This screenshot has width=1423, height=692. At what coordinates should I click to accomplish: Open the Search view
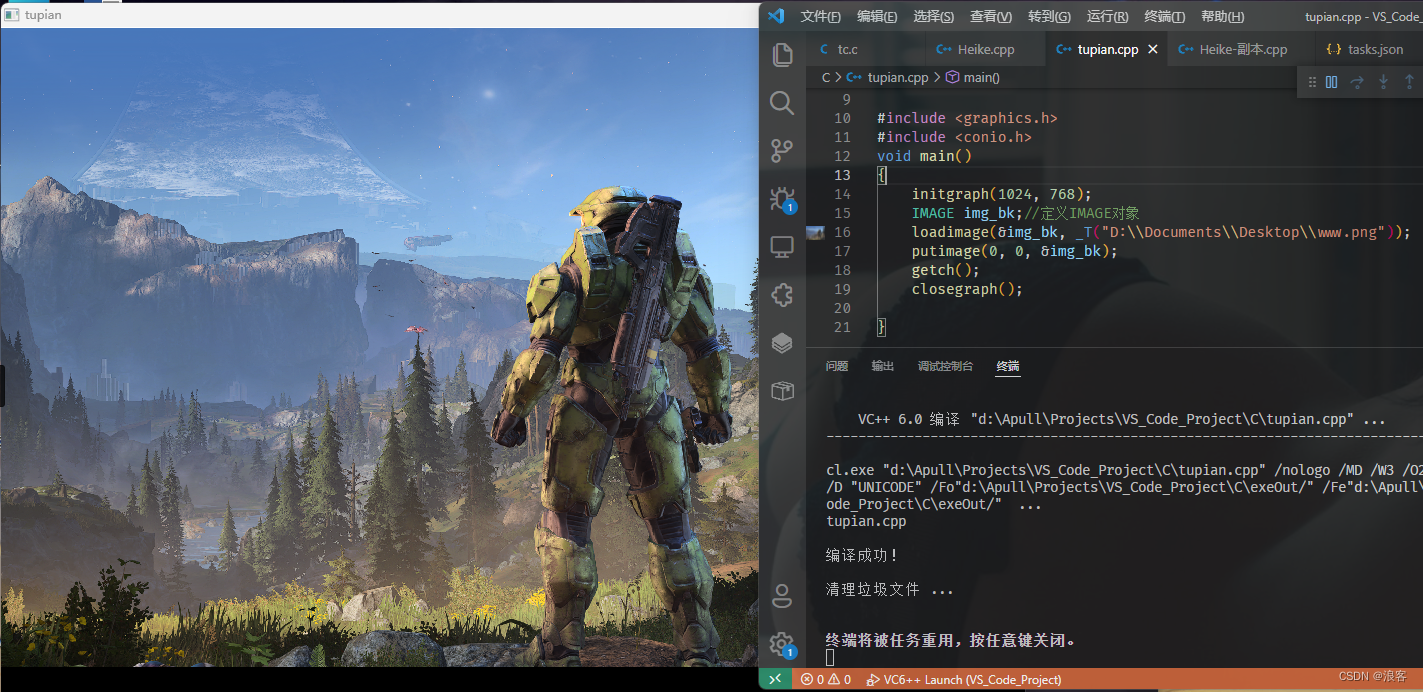[x=782, y=103]
